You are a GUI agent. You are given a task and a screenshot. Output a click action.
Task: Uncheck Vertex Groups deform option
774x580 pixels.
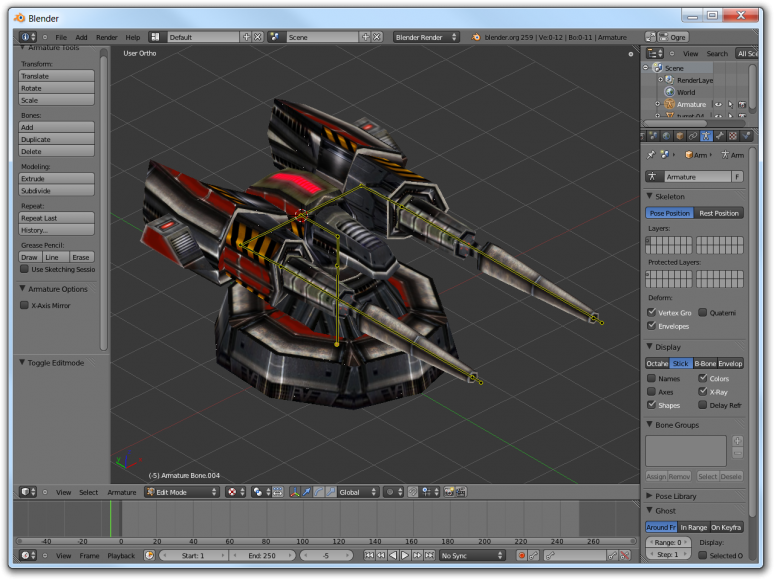click(652, 312)
